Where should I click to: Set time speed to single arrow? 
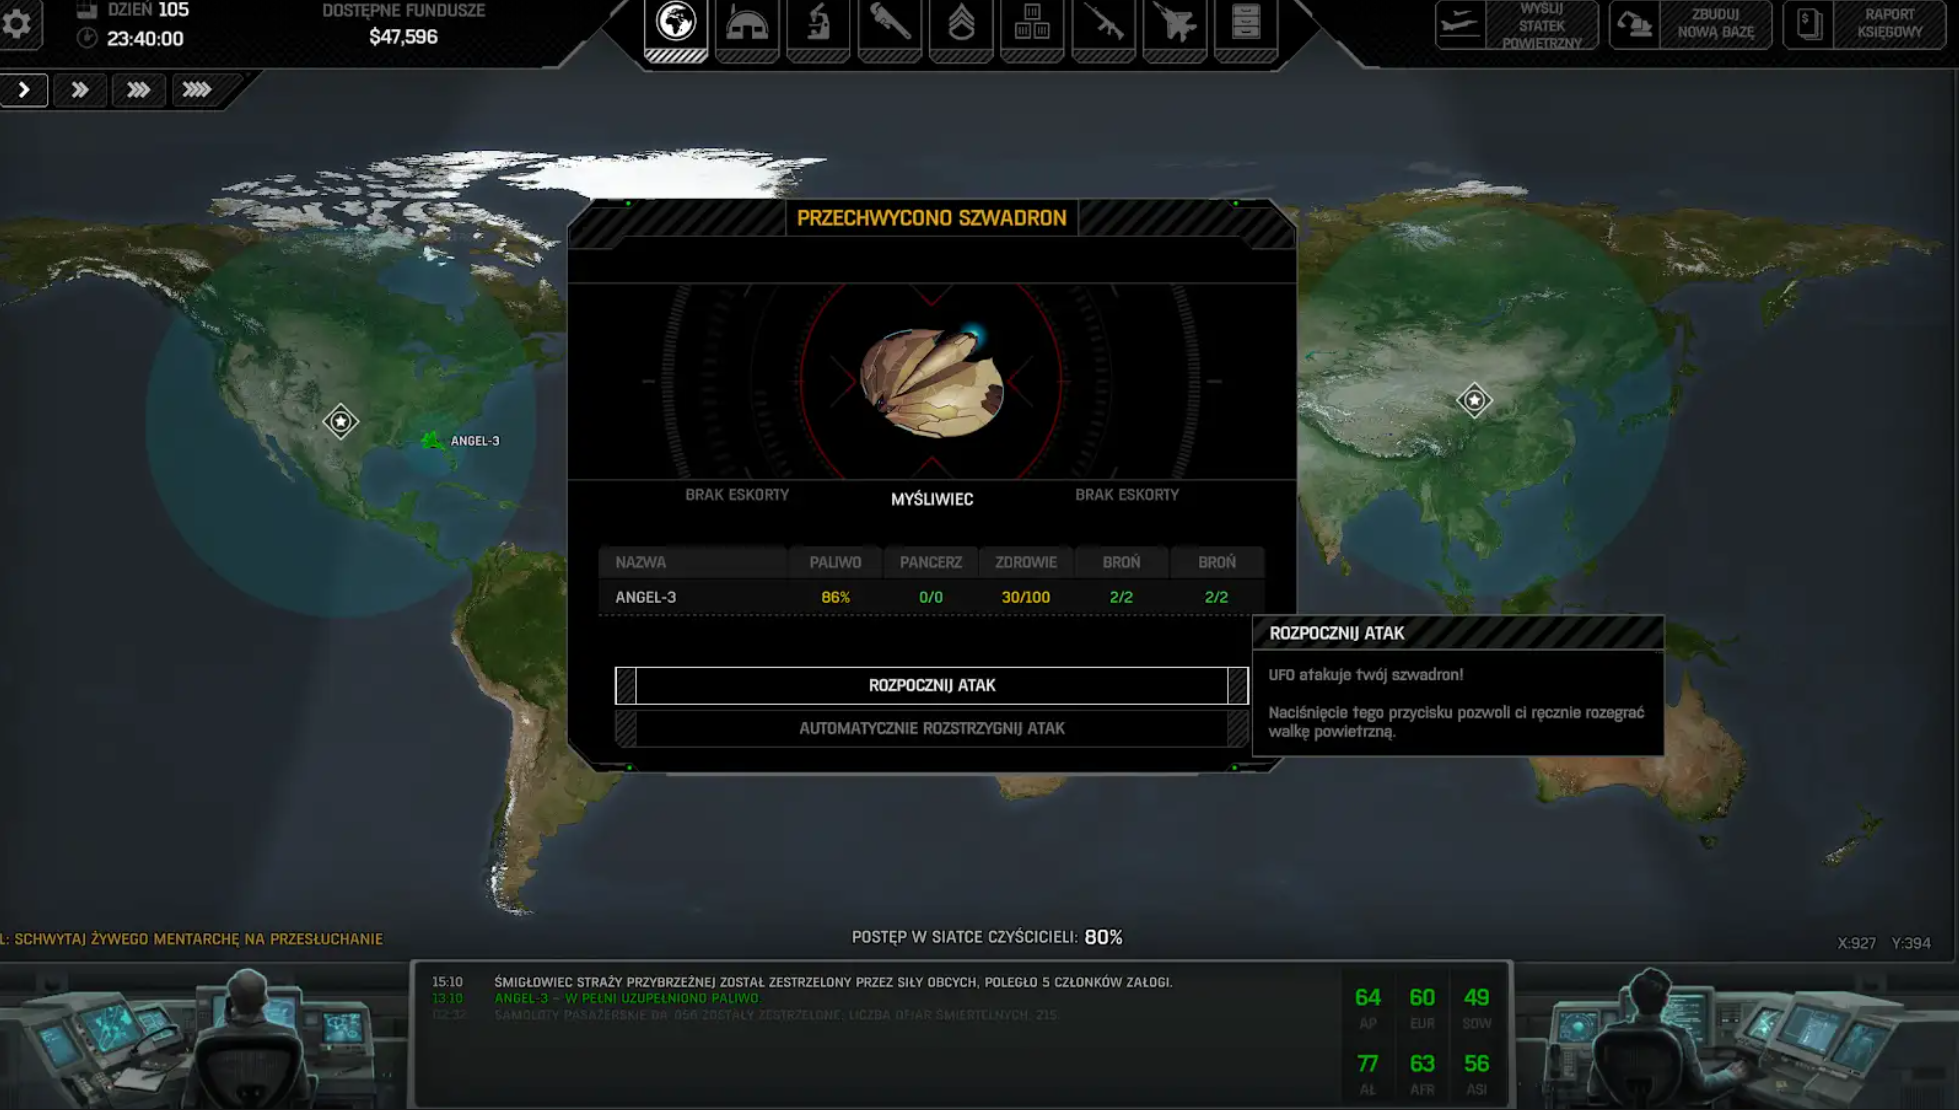[24, 90]
